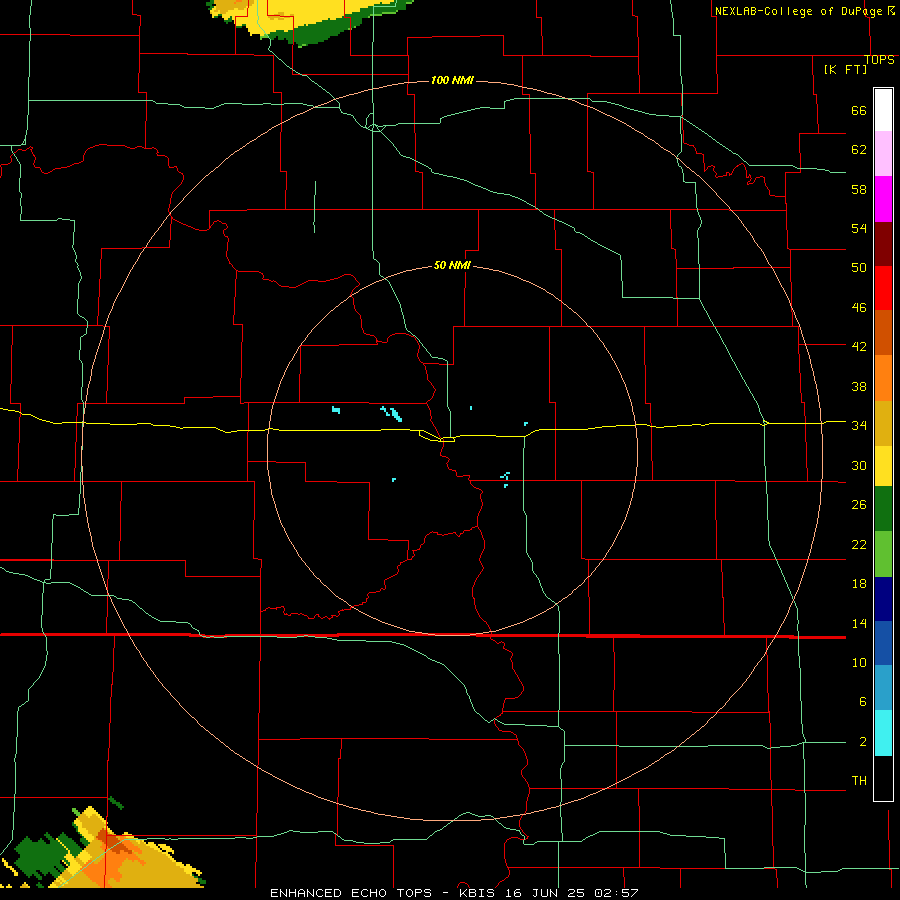Click the white swatch in the tops legend
The width and height of the screenshot is (900, 900).
coord(883,110)
